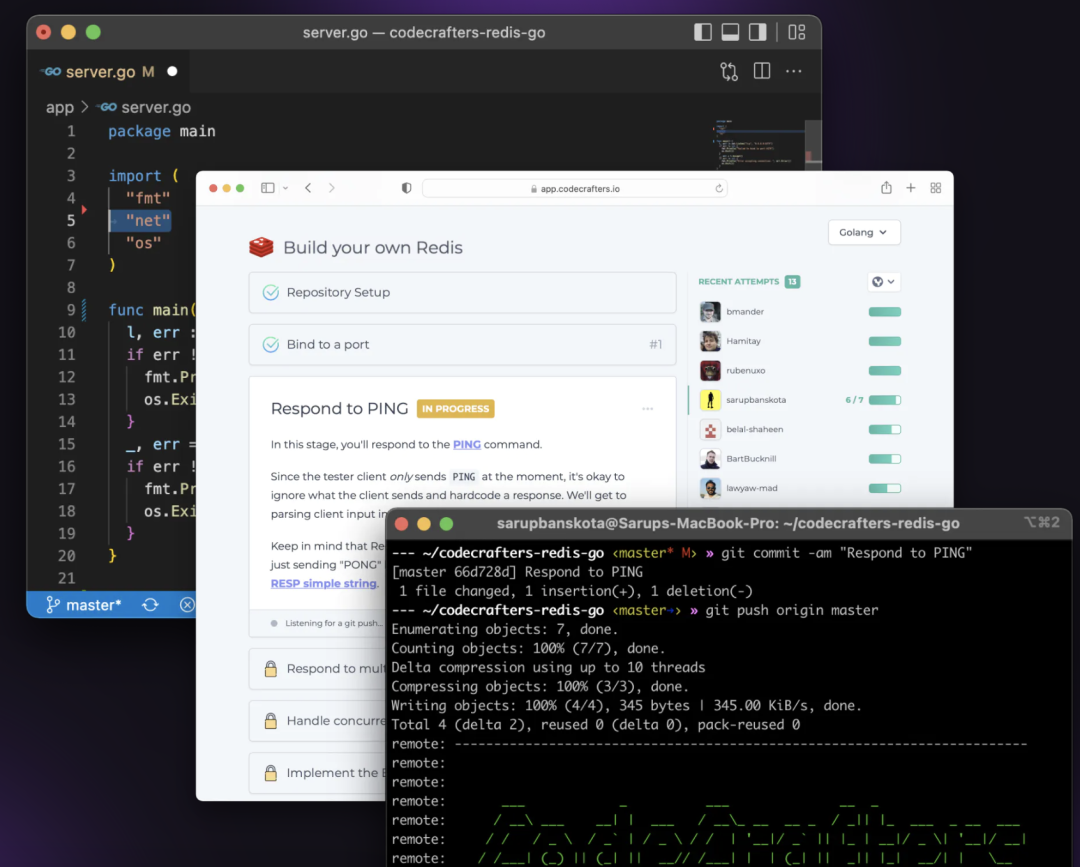Open the Bind to a port stage
The width and height of the screenshot is (1080, 867).
[x=462, y=344]
